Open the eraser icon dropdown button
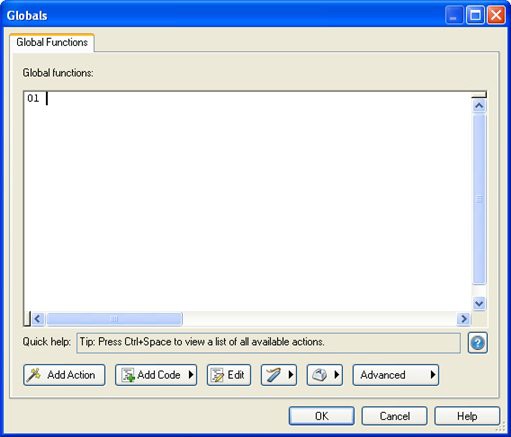511x437 pixels. click(x=325, y=375)
